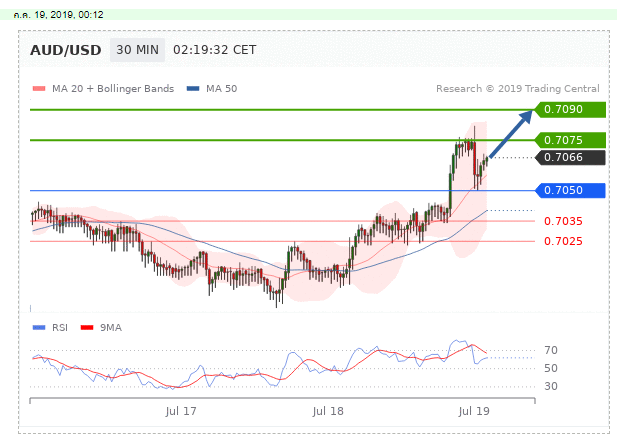This screenshot has height=445, width=617.
Task: Click the 0.7066 current price tag
Action: click(570, 157)
